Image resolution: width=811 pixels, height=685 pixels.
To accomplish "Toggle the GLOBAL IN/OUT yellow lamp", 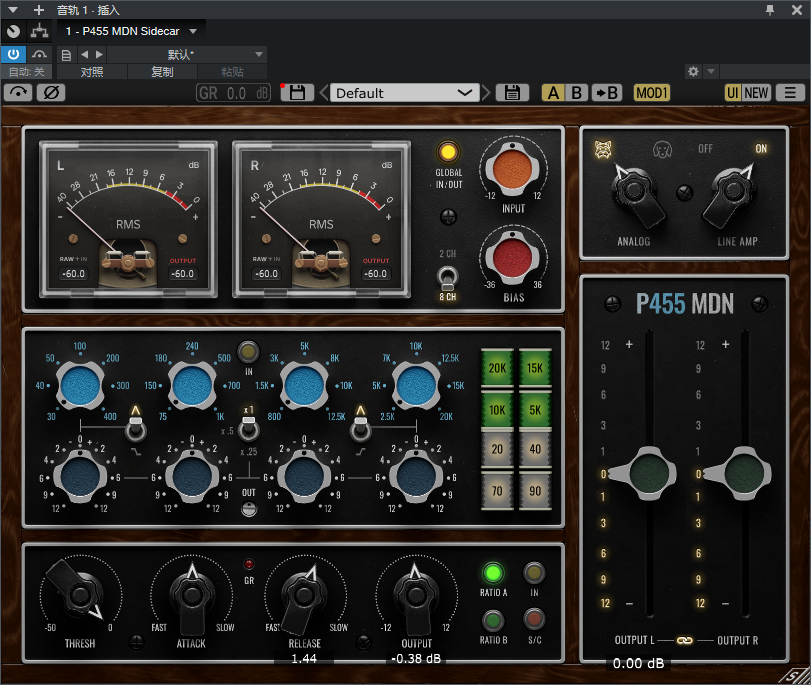I will 448,152.
